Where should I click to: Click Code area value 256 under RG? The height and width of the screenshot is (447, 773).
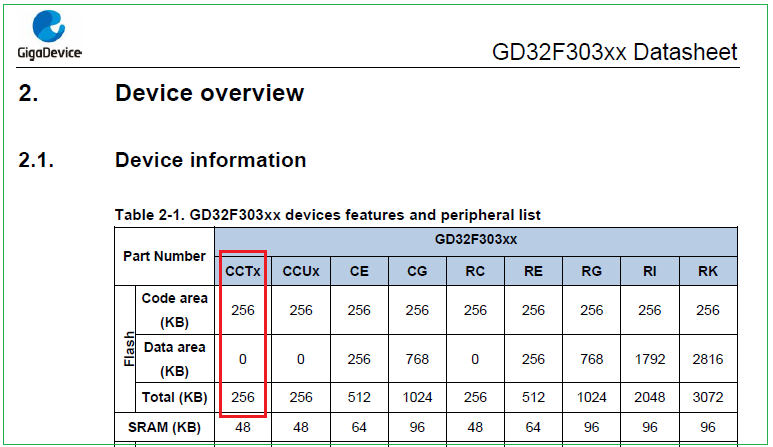pyautogui.click(x=592, y=310)
